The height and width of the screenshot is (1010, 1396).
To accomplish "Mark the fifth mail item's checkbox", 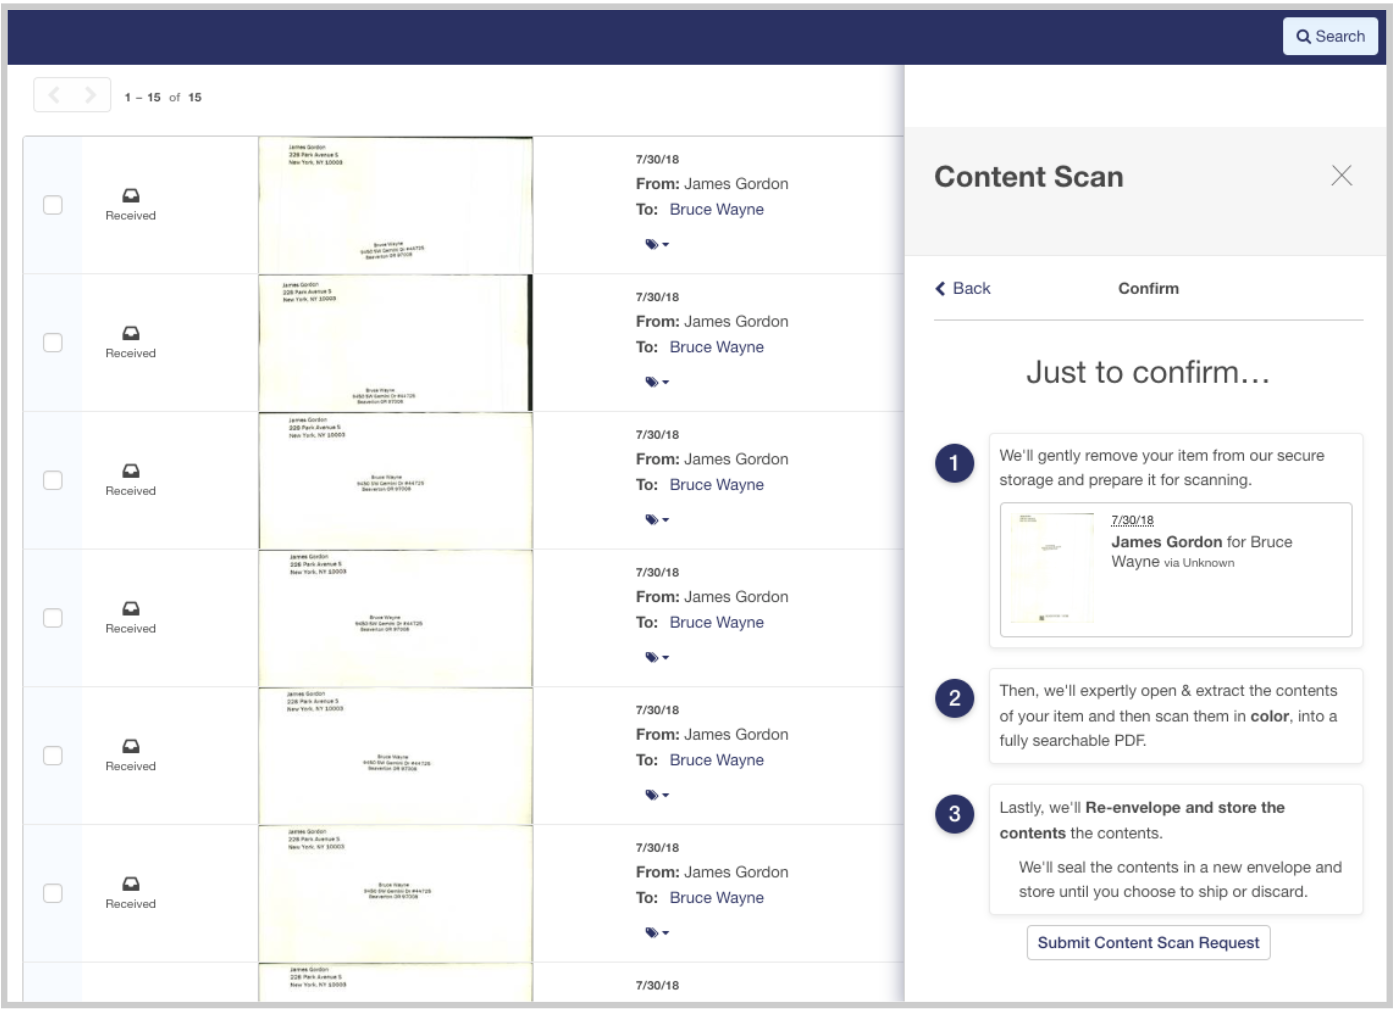I will point(53,756).
